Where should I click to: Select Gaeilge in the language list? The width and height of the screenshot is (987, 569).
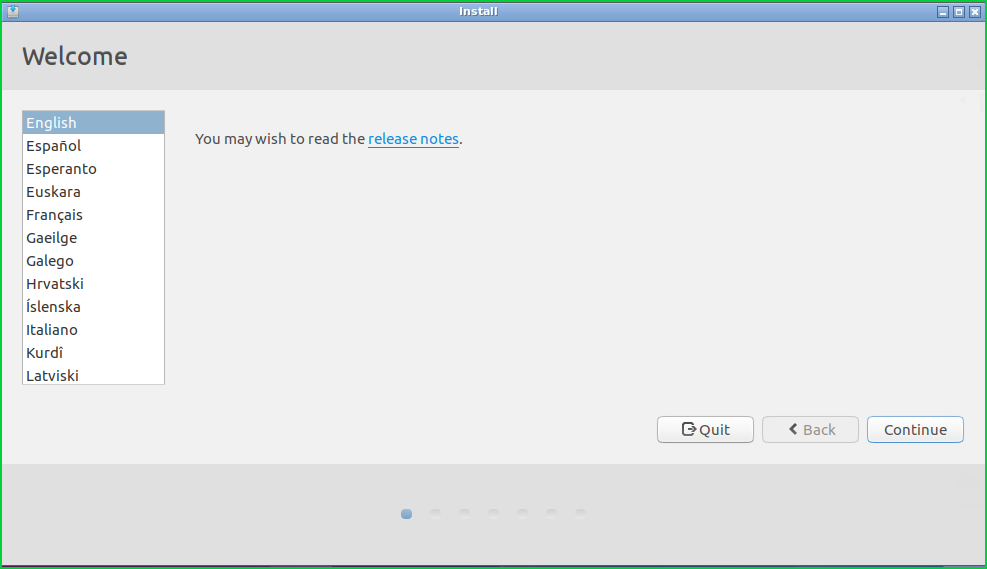click(93, 238)
